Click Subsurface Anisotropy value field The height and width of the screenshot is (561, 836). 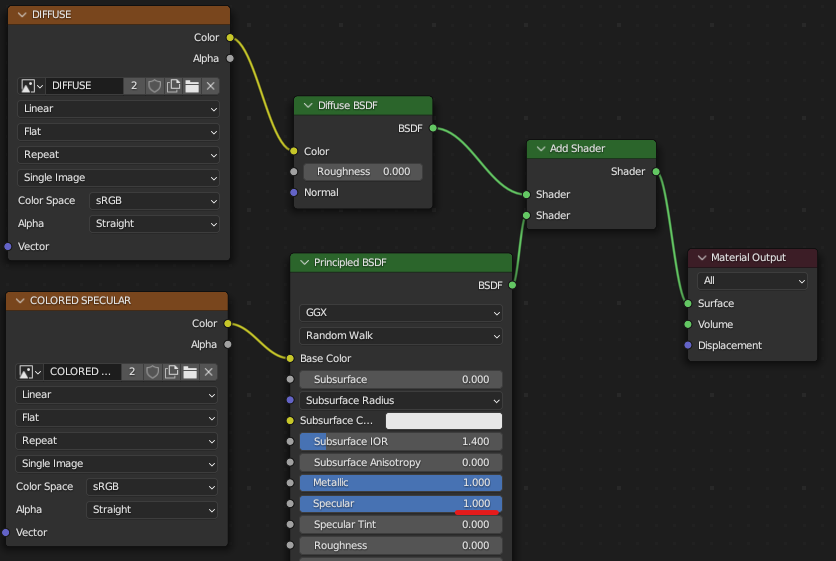tap(401, 462)
